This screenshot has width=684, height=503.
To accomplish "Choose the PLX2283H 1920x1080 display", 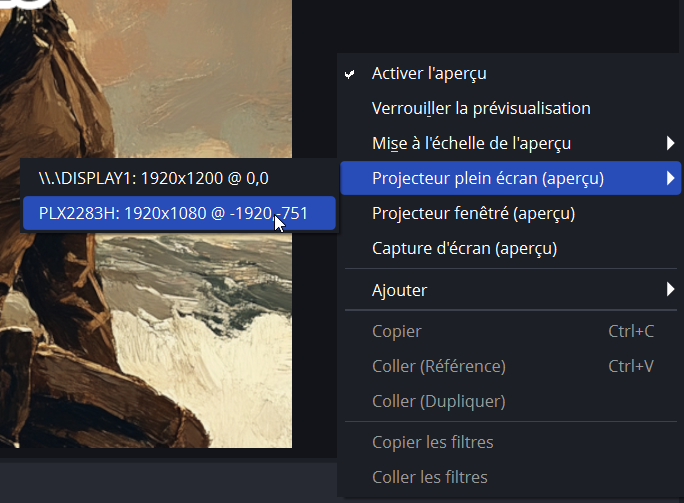I will (x=172, y=213).
